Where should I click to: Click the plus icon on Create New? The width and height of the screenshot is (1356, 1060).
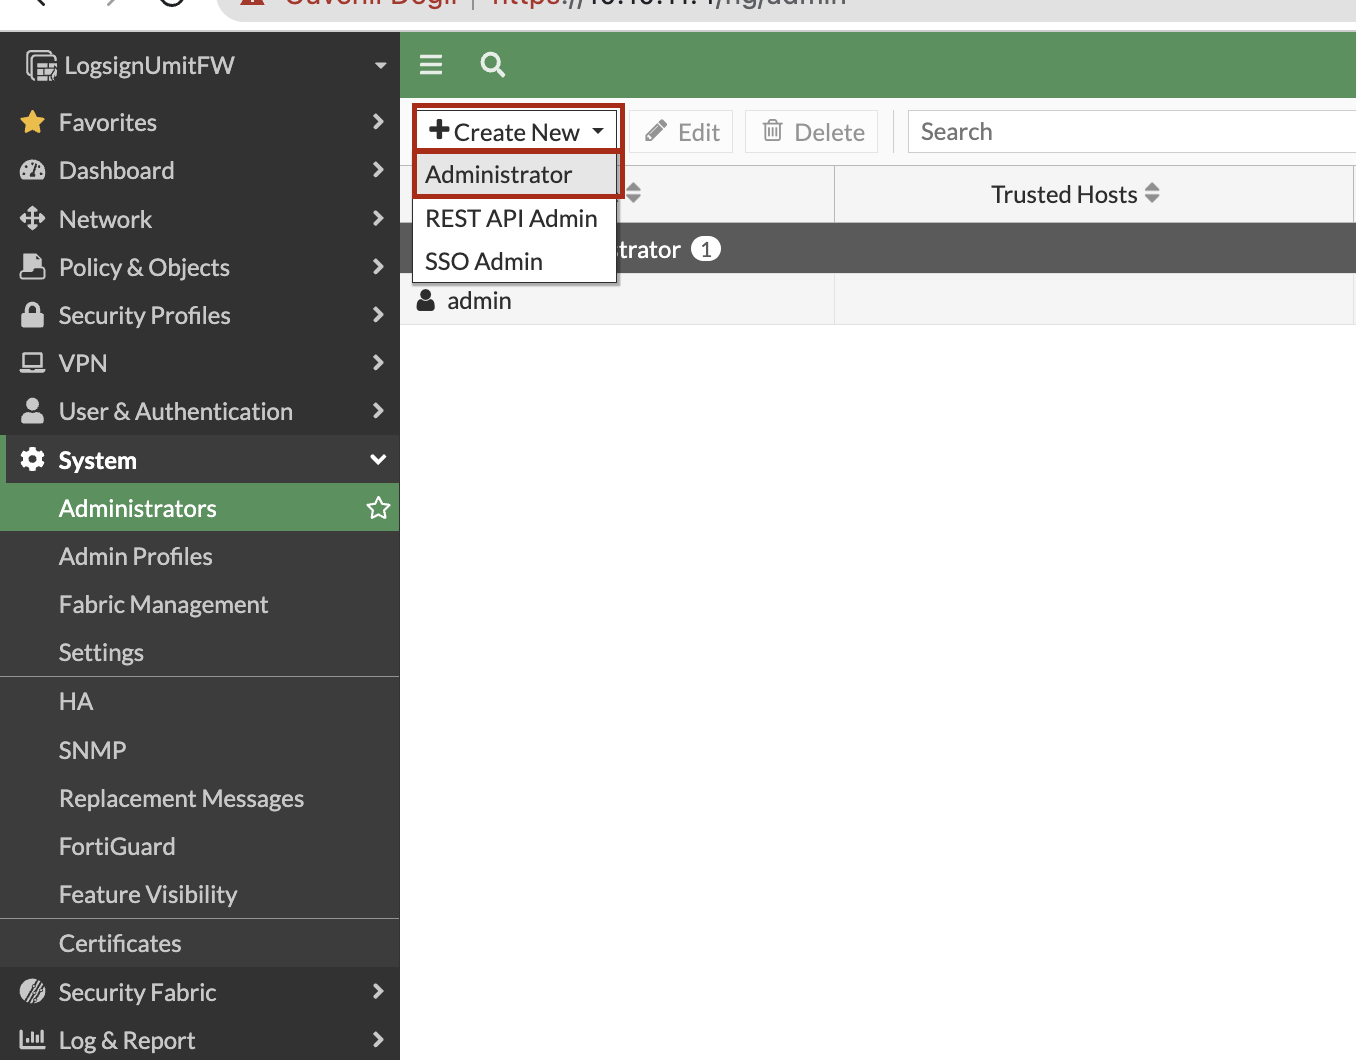[x=439, y=130]
